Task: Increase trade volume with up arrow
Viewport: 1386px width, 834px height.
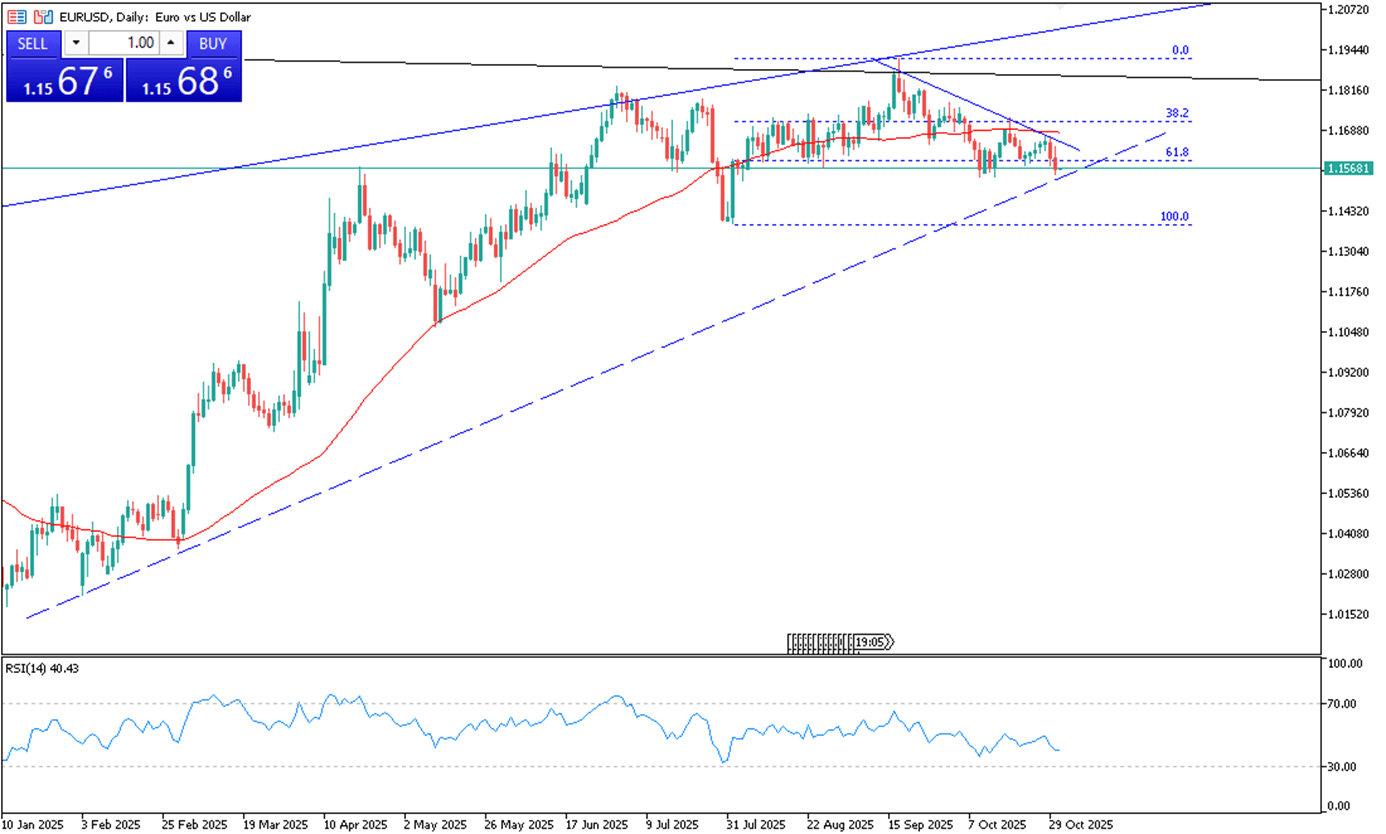Action: pyautogui.click(x=171, y=43)
